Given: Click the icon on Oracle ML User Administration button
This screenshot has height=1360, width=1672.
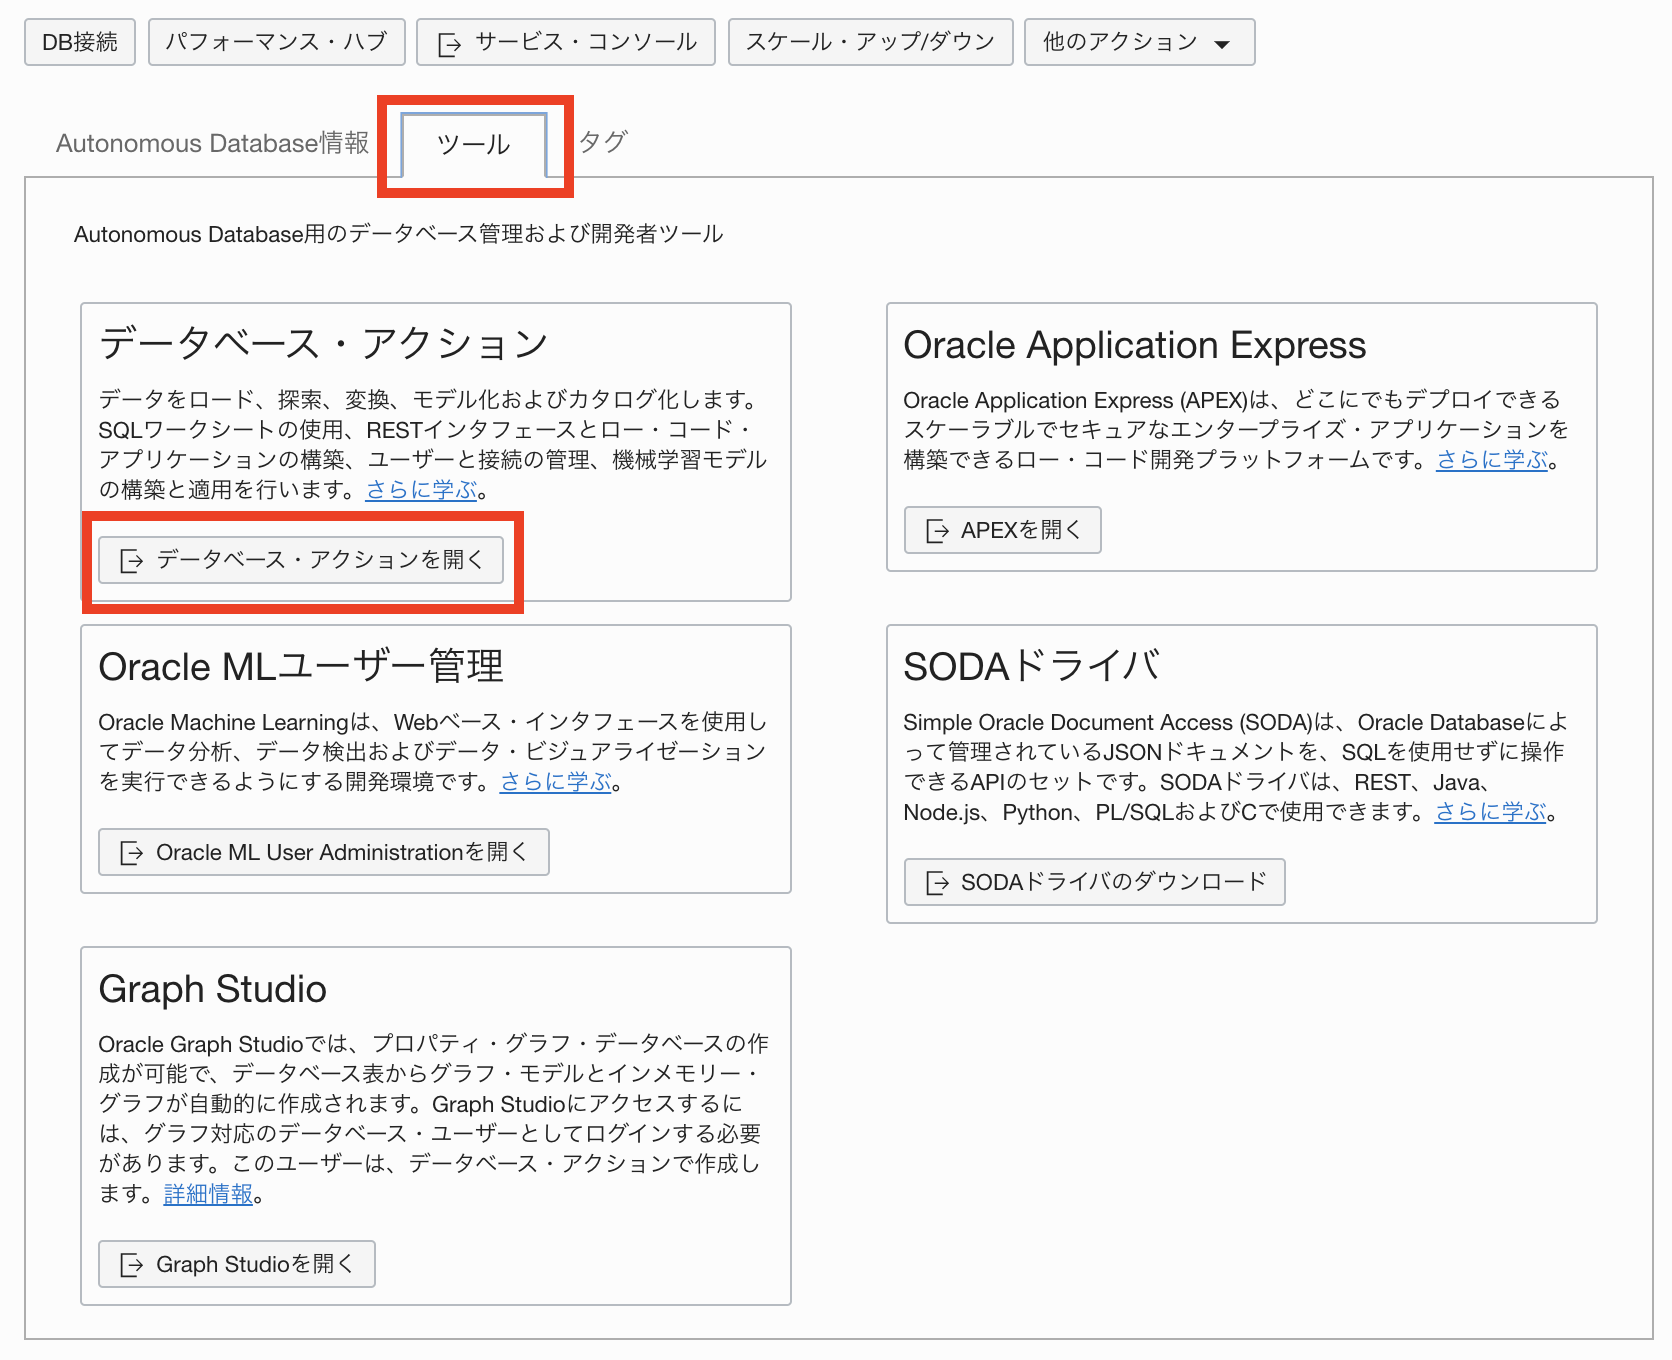Looking at the screenshot, I should [131, 853].
